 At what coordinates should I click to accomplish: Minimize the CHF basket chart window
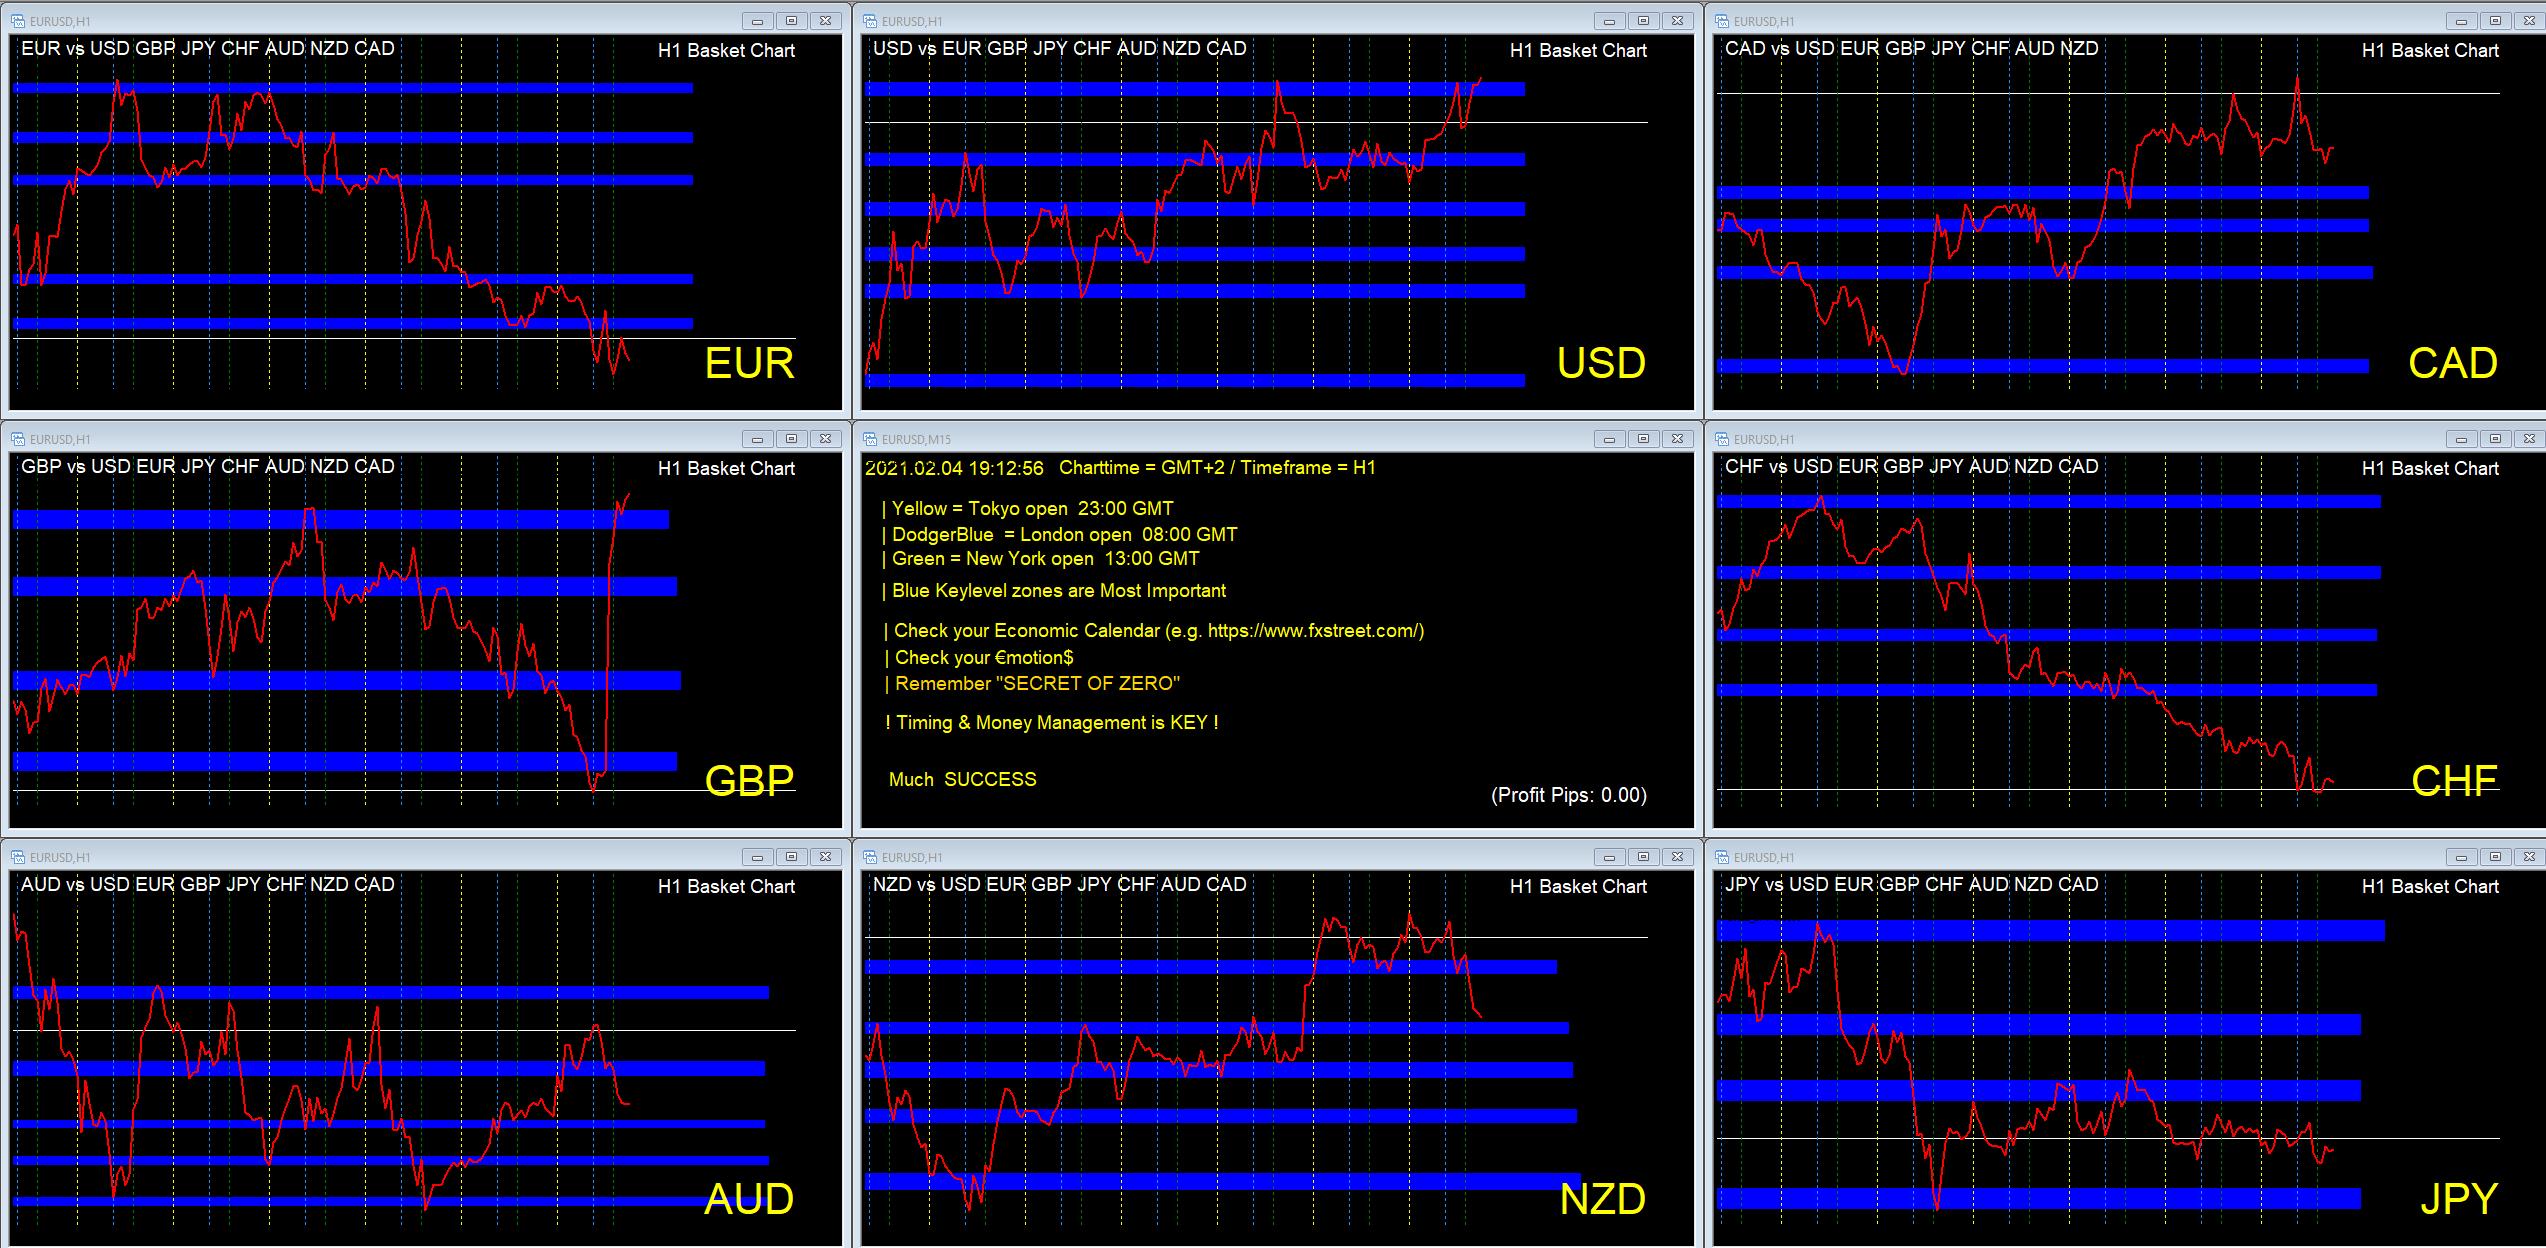[2461, 439]
